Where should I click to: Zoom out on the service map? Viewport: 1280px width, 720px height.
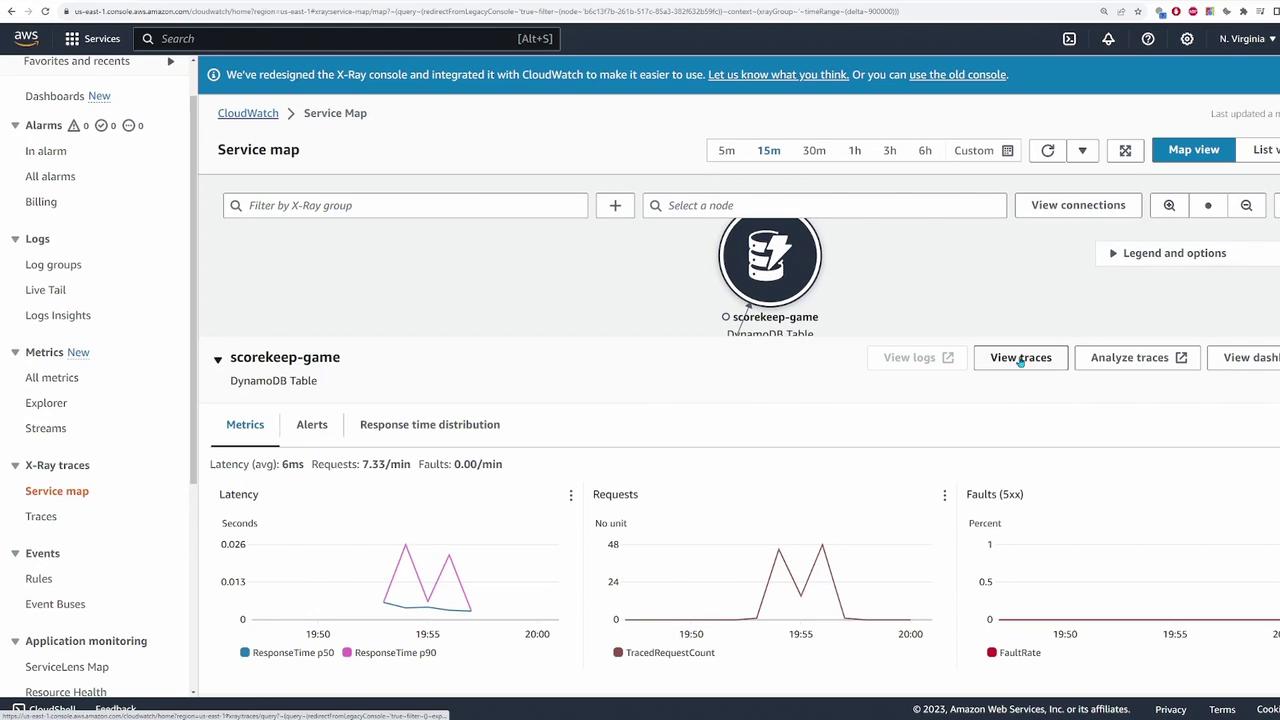[1246, 205]
